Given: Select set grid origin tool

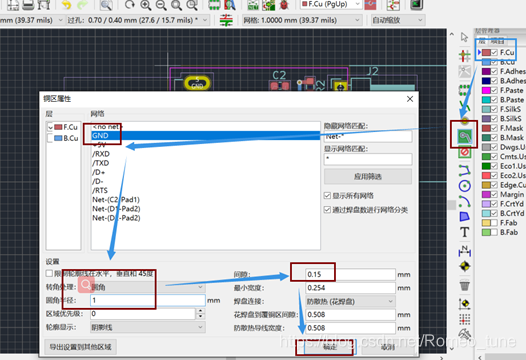Looking at the screenshot, I should [x=465, y=304].
